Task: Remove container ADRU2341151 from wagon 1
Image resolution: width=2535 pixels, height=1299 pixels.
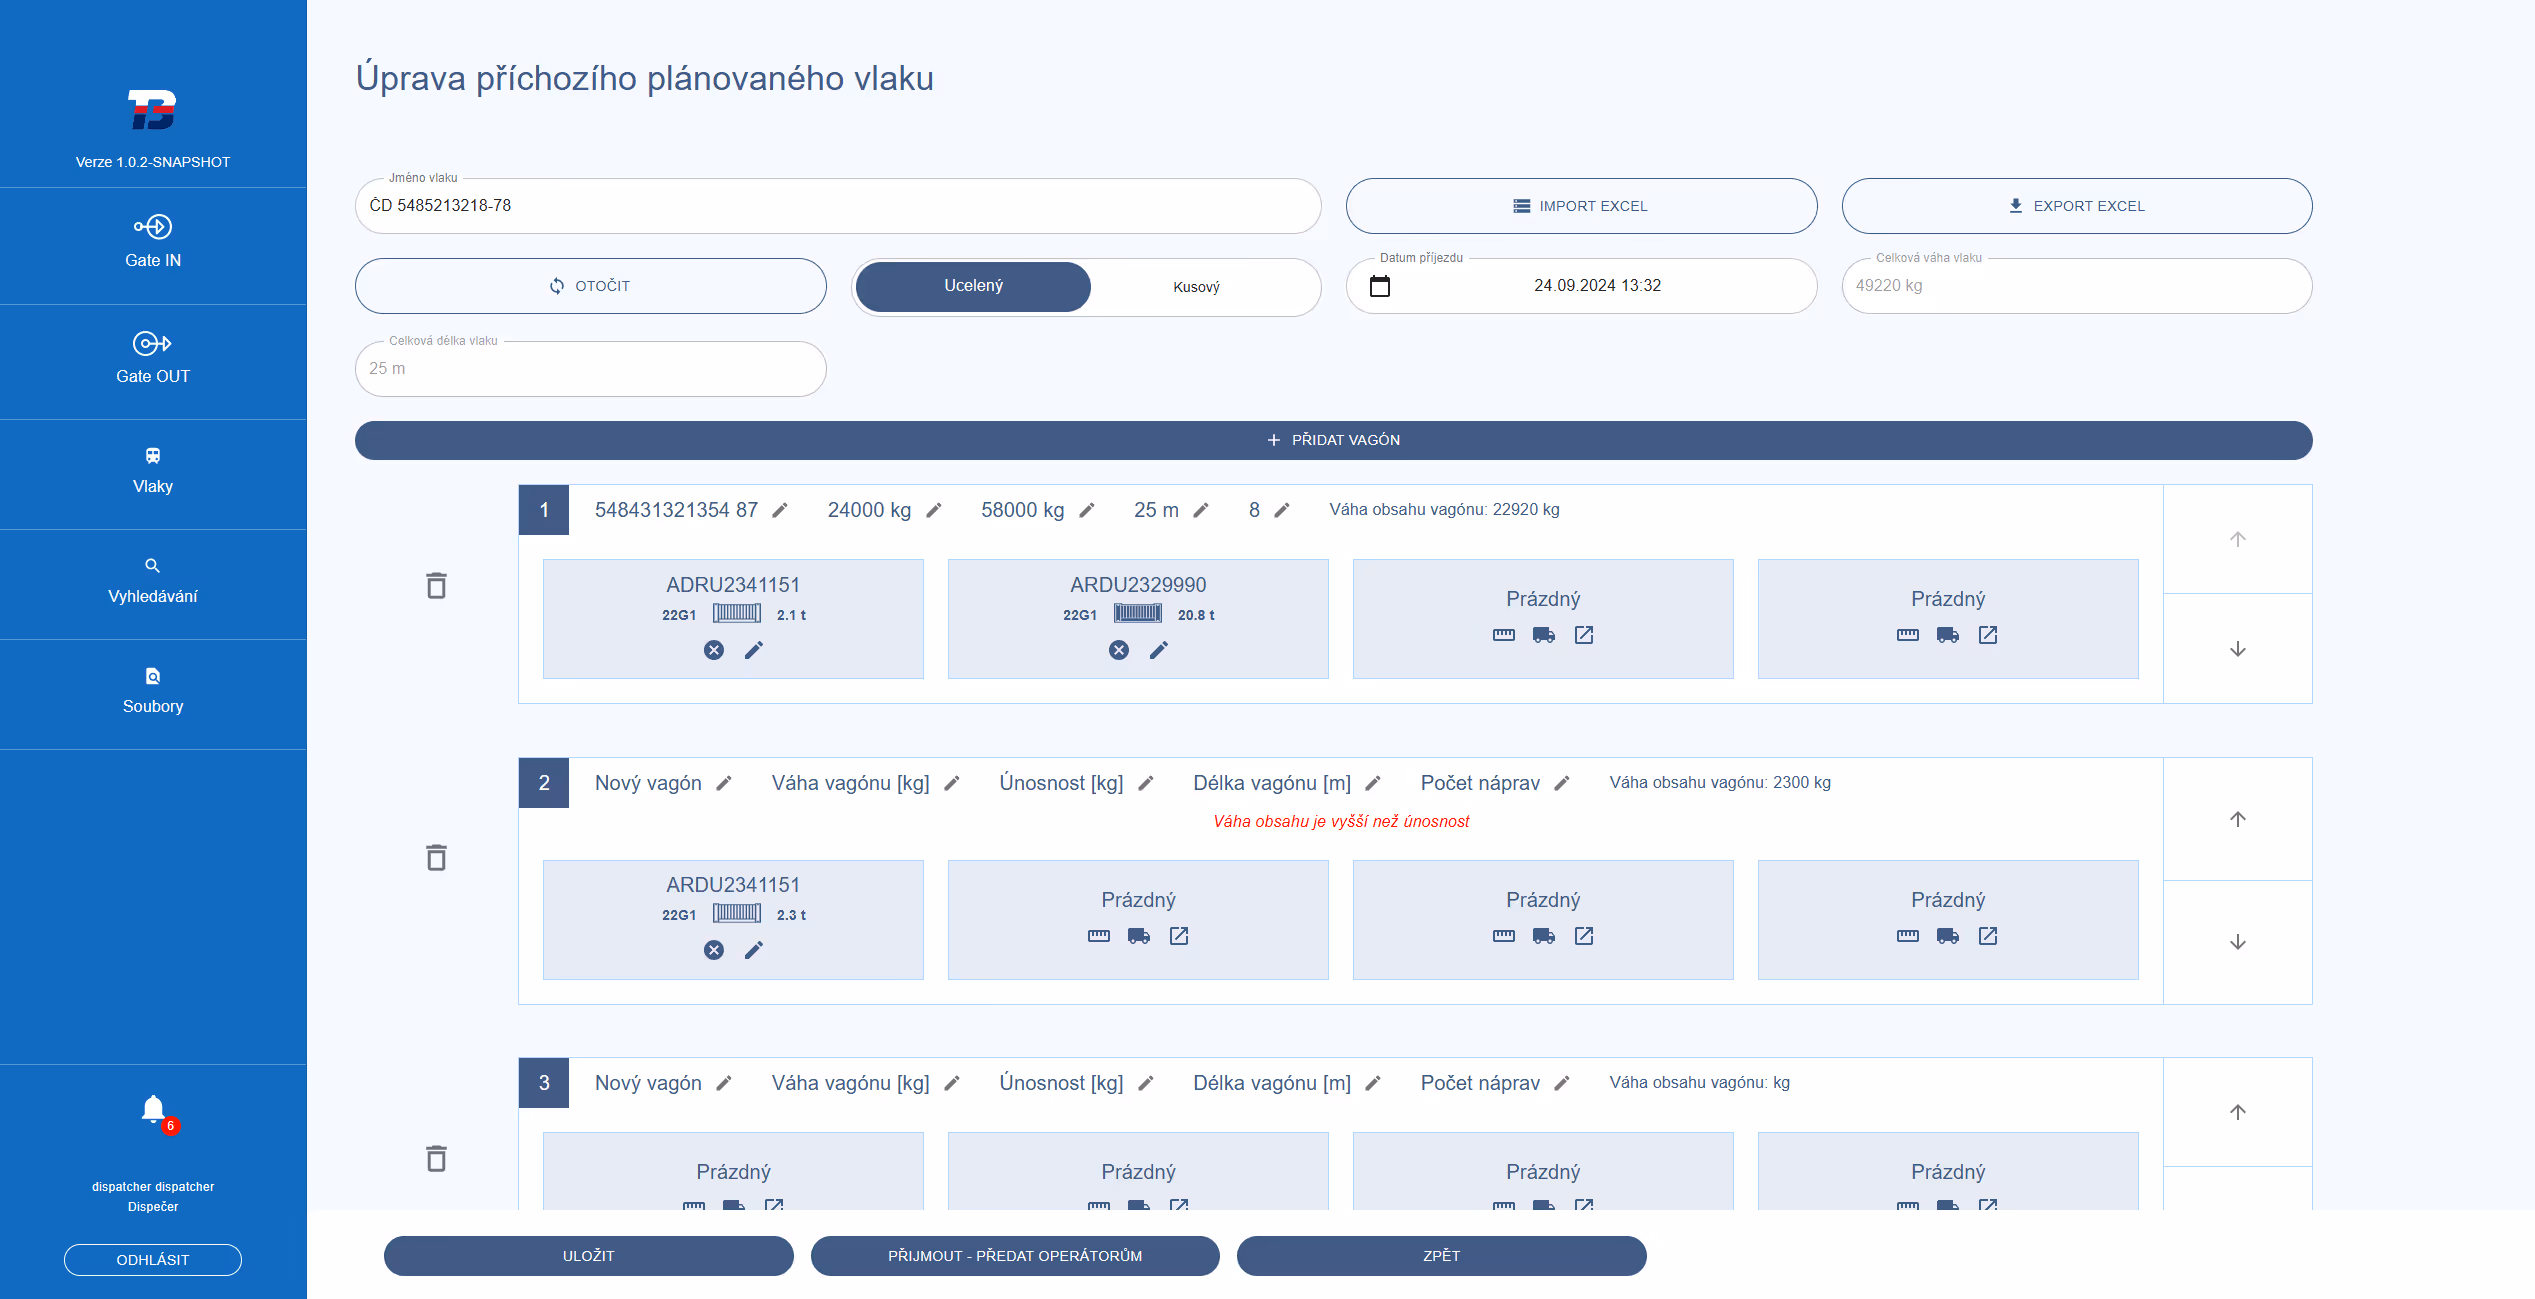Action: [713, 650]
